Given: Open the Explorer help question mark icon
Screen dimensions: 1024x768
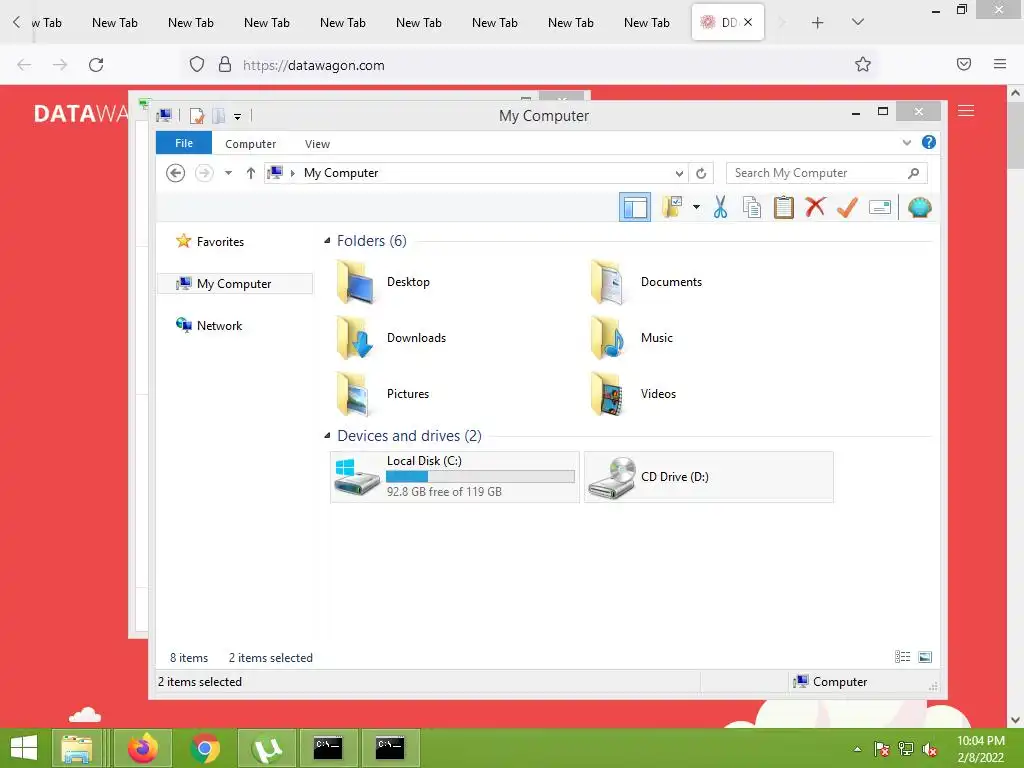Looking at the screenshot, I should 929,142.
